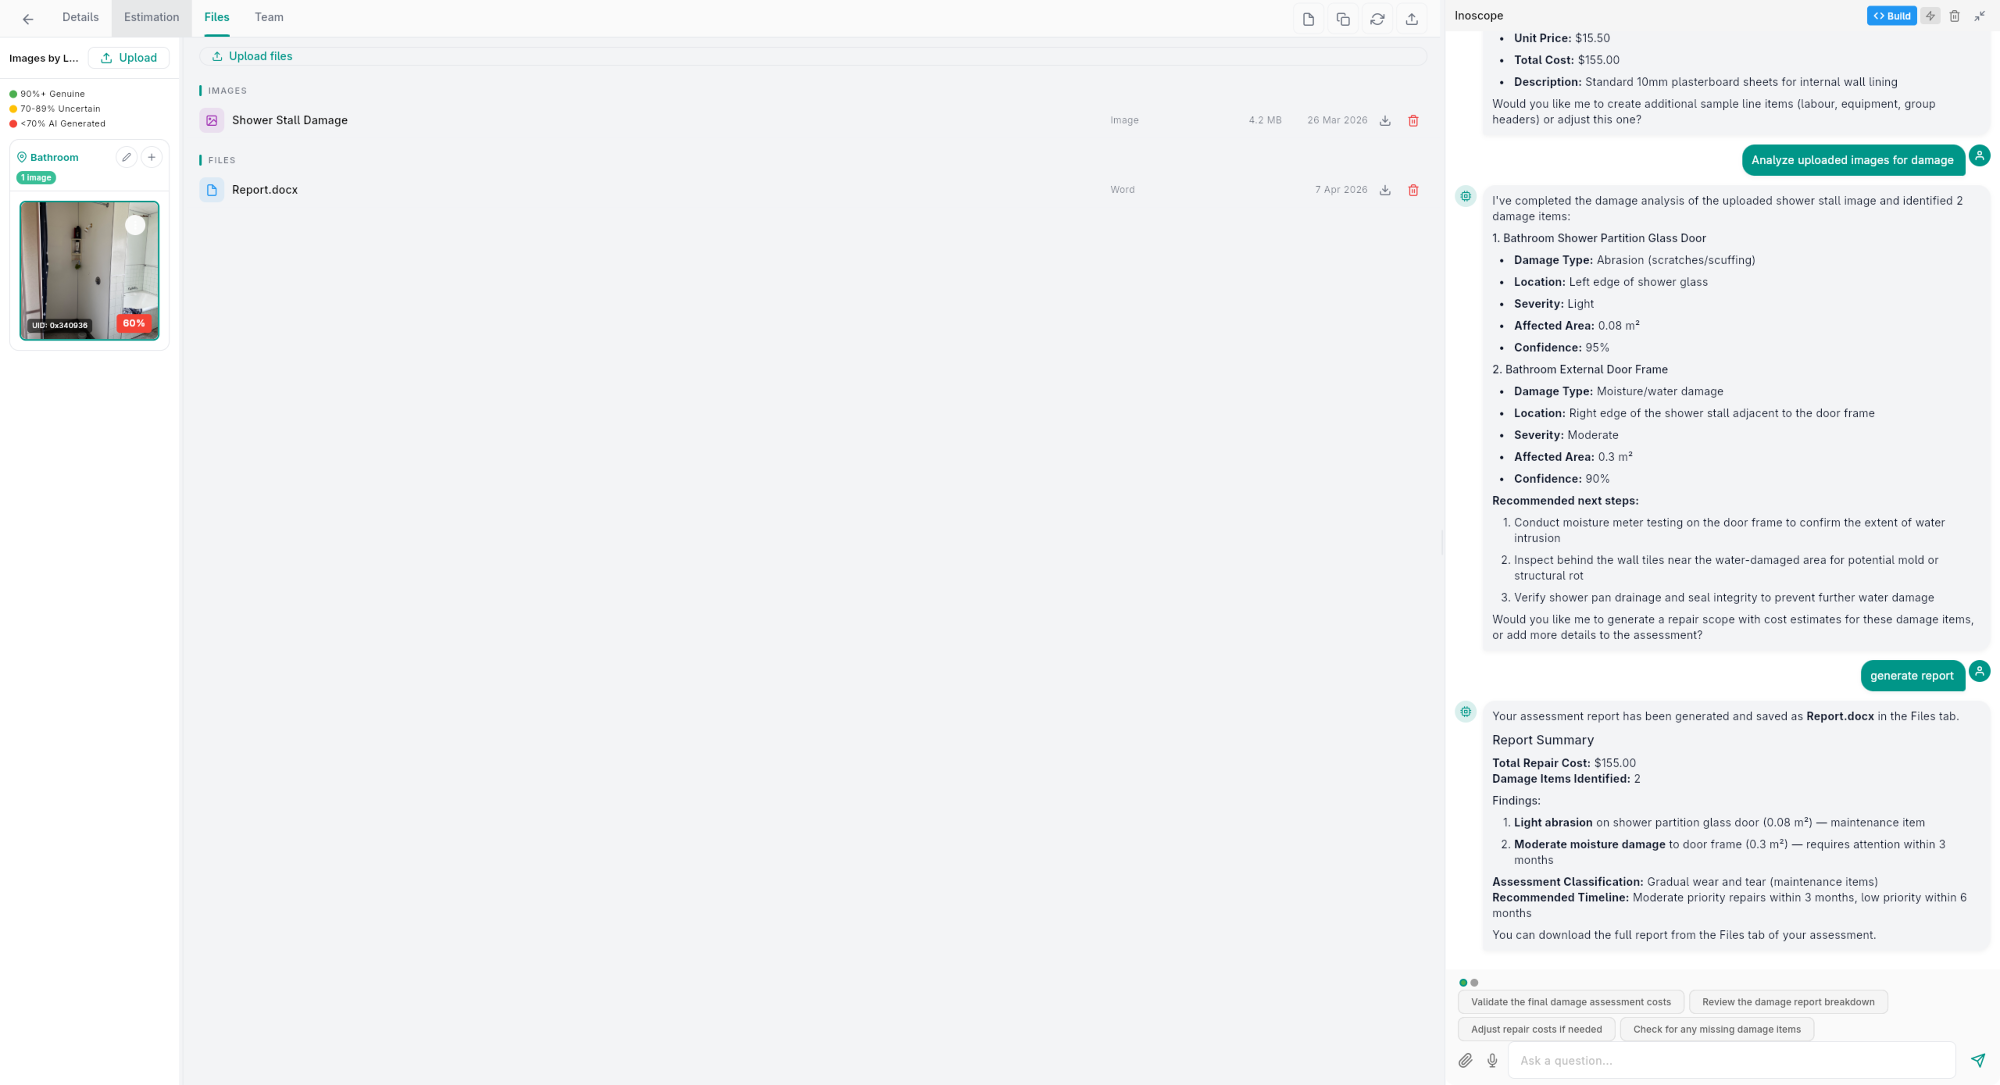The image size is (2000, 1085).
Task: Click the lightning icon beside the Build button
Action: tap(1930, 15)
